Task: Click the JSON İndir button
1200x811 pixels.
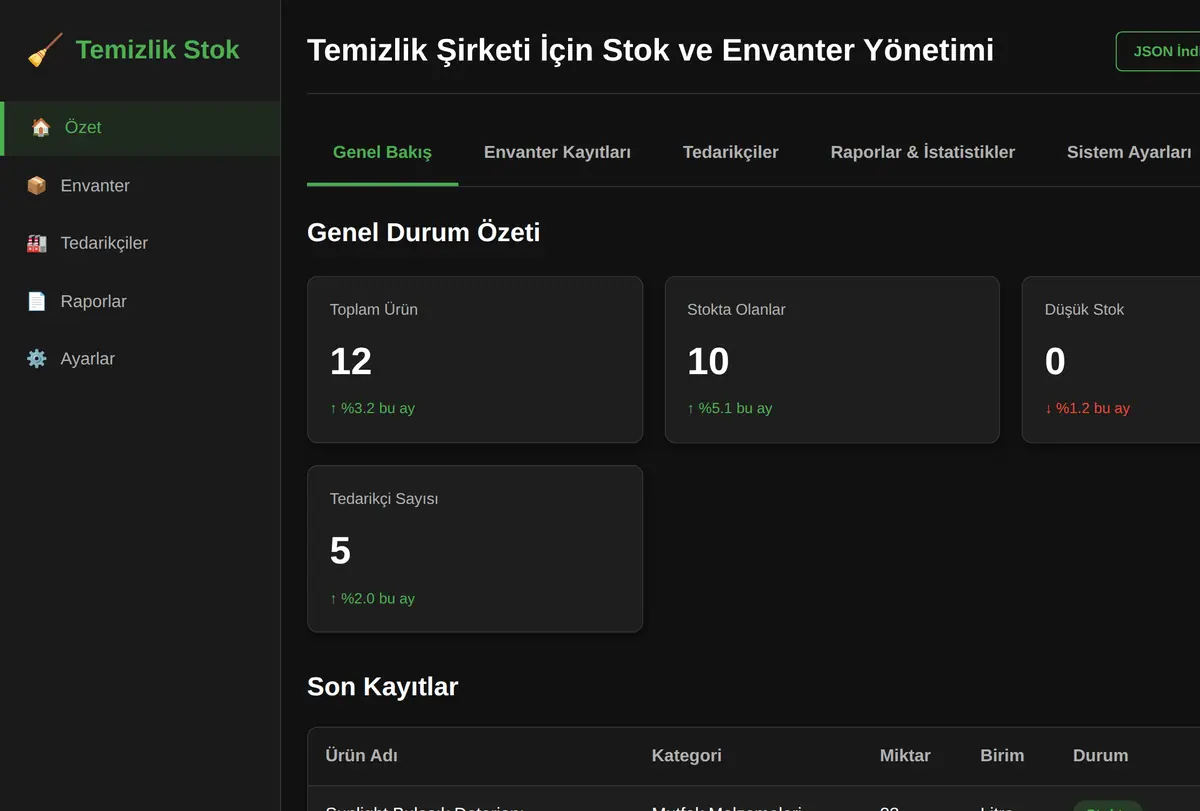Action: (1158, 51)
